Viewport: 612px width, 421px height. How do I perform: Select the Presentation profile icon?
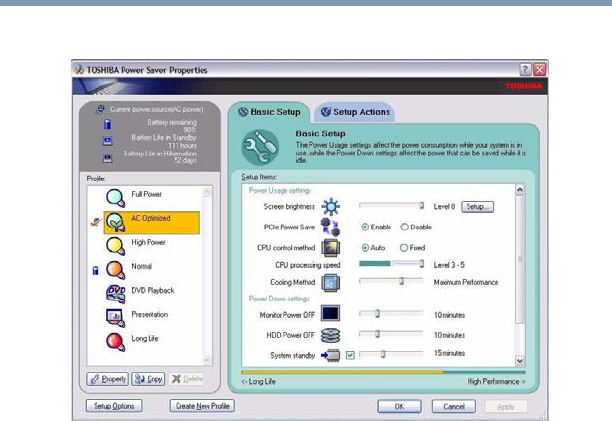tap(116, 318)
